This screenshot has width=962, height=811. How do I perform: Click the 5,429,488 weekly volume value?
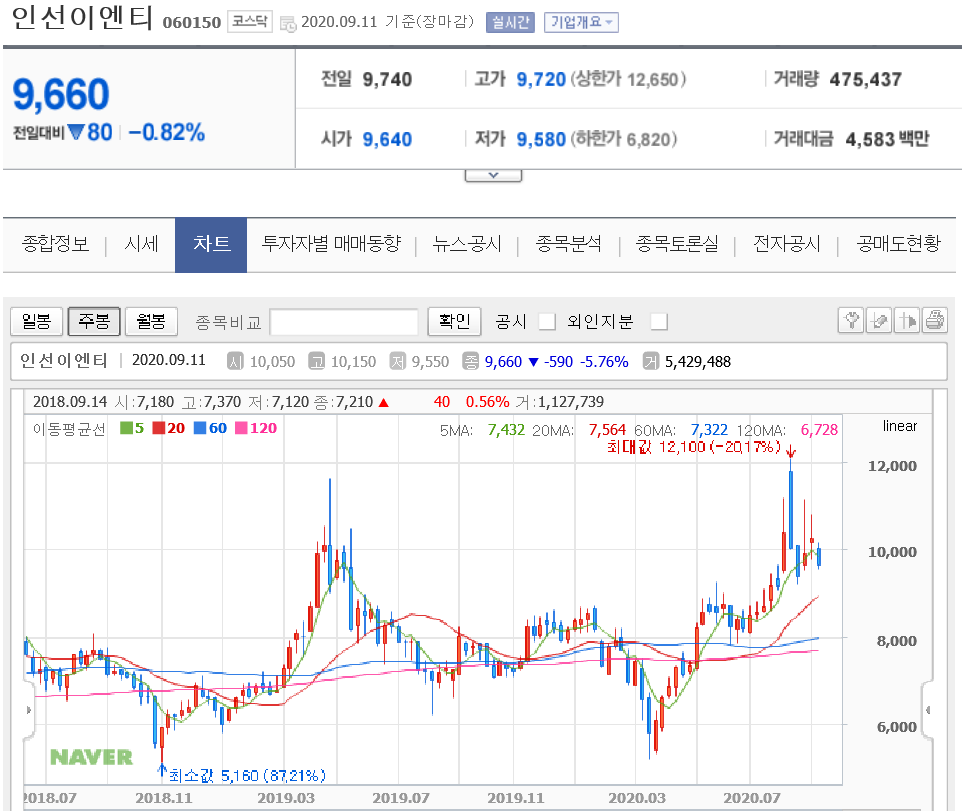point(698,362)
